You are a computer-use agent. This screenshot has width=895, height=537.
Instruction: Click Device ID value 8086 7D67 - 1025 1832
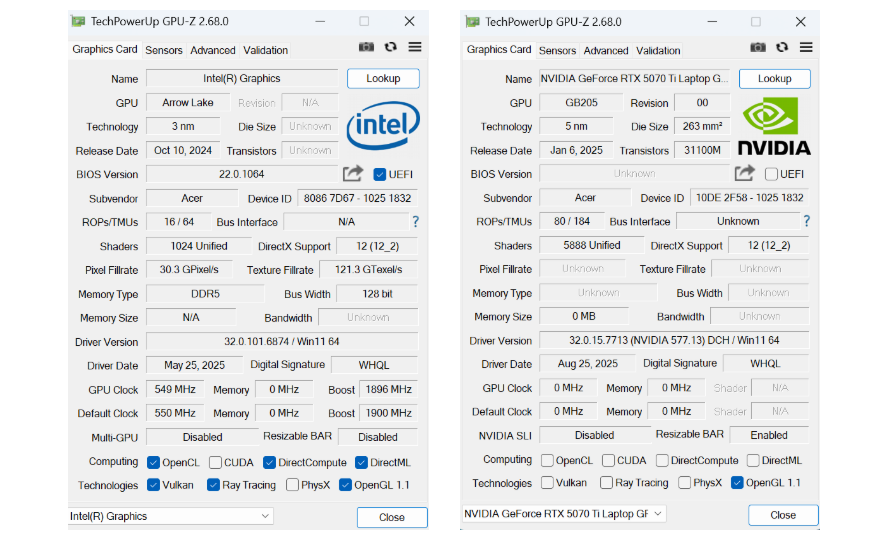pos(357,198)
